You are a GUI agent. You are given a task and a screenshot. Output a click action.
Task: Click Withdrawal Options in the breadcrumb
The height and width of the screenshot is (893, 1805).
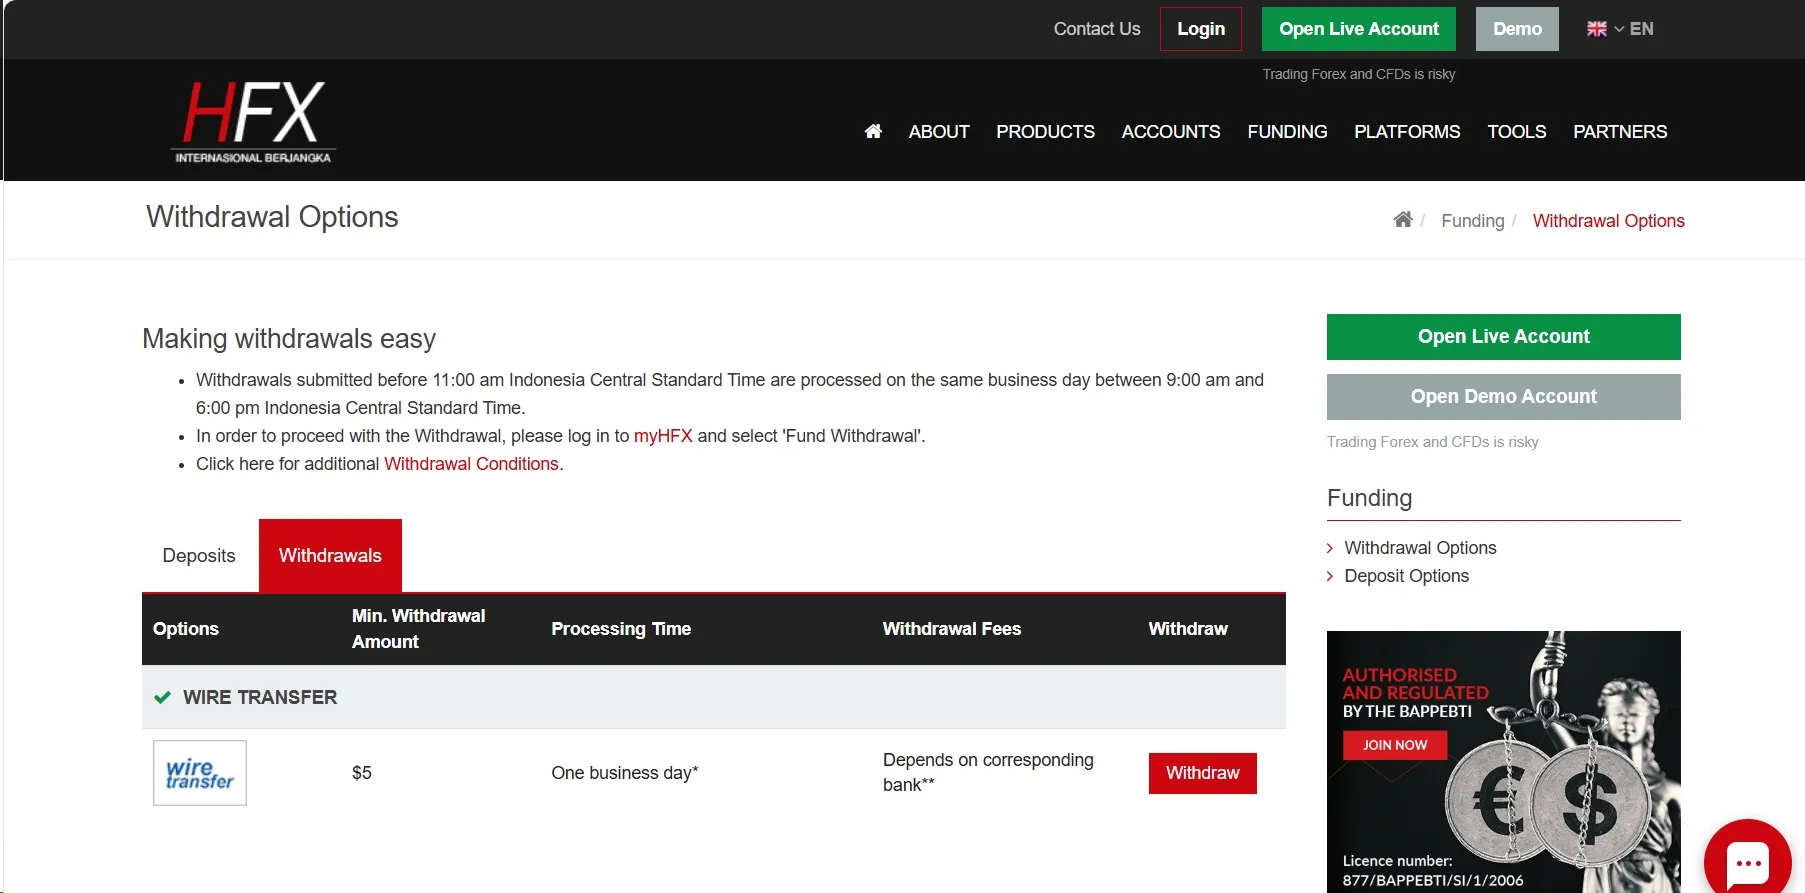(x=1608, y=221)
